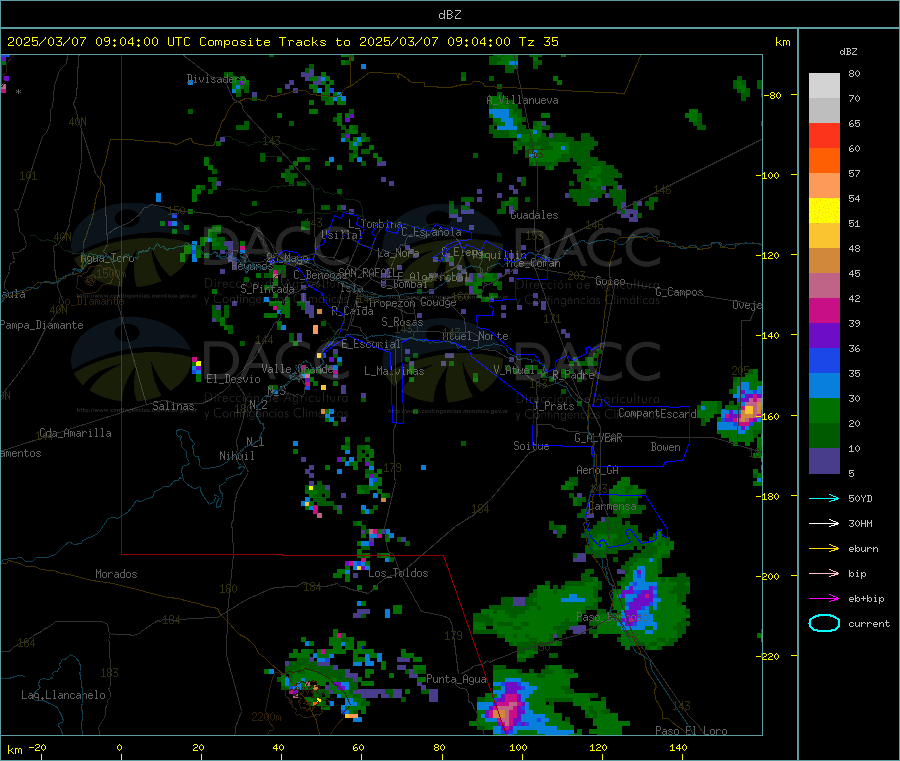Select the yellow 51–54 dBZ swatch
Screen dimensions: 900x761
click(824, 211)
